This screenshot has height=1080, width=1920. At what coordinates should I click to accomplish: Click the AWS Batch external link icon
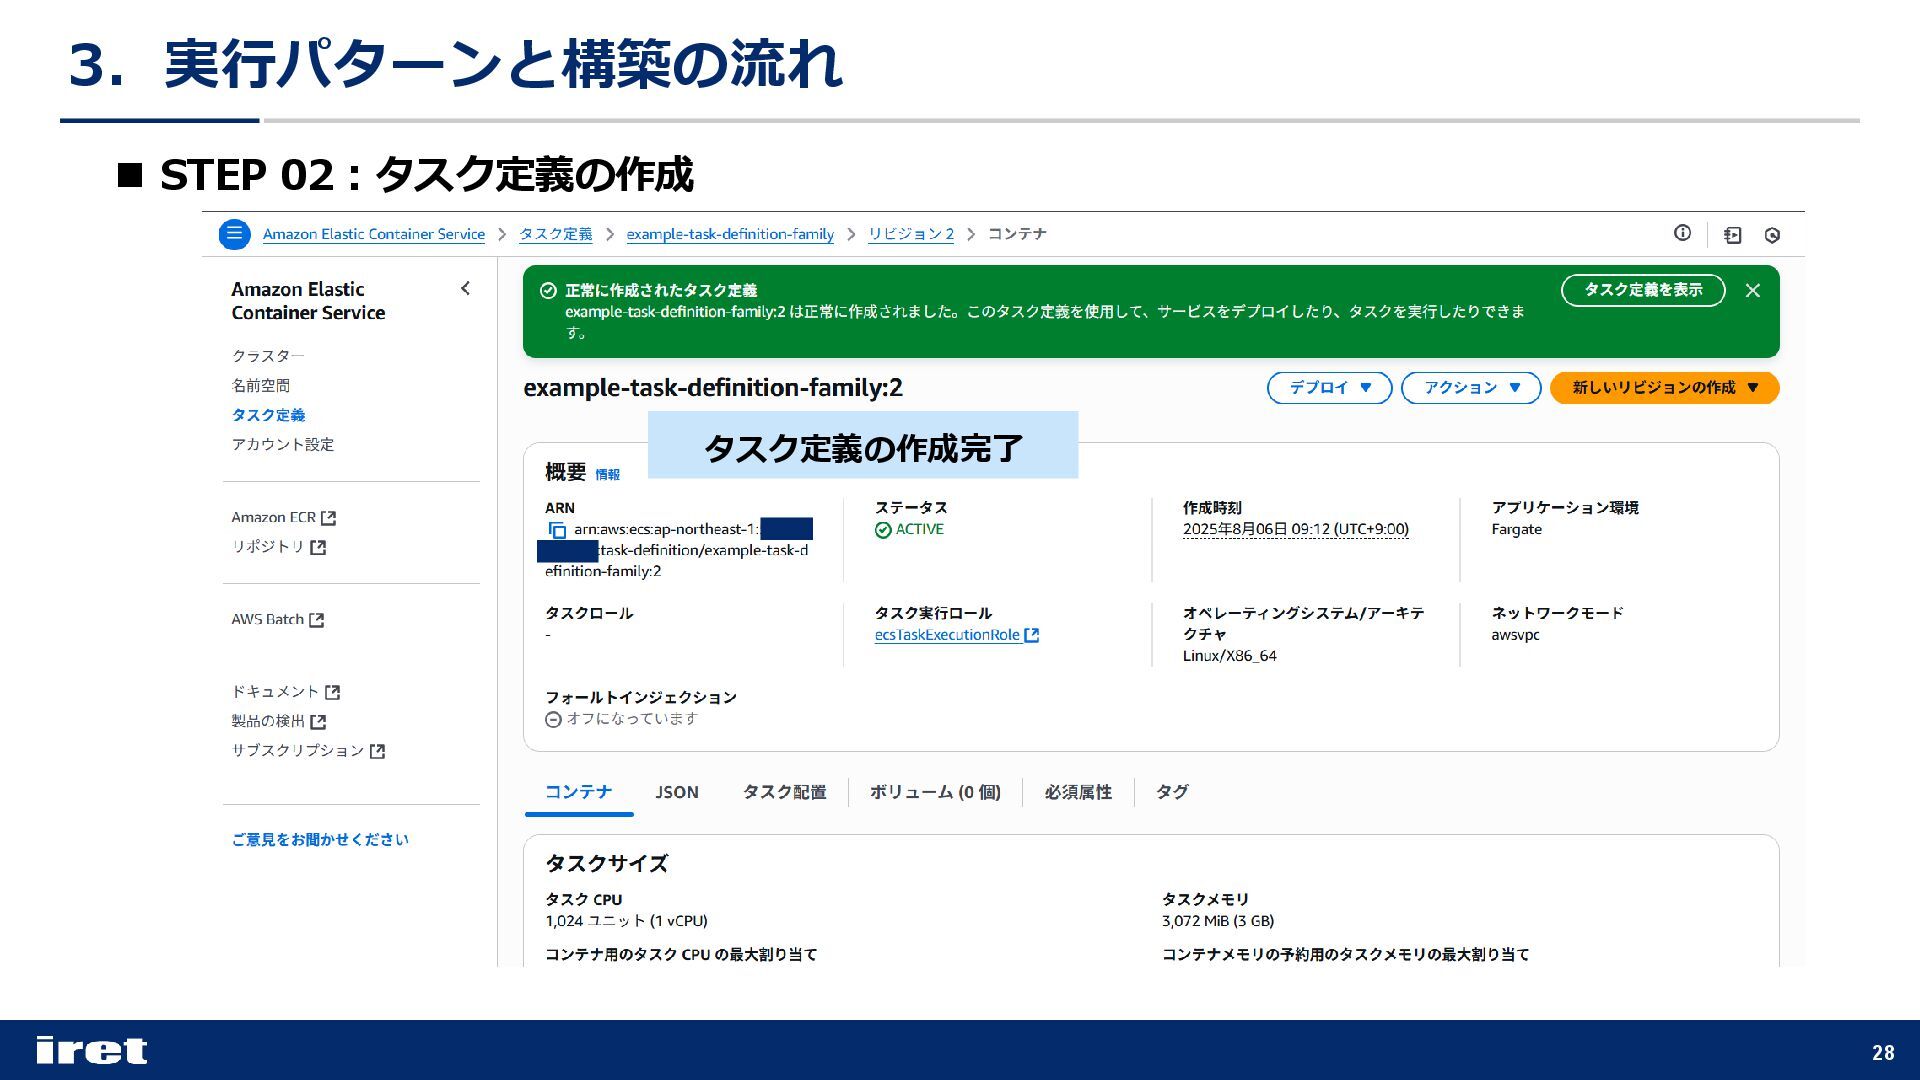pos(316,620)
